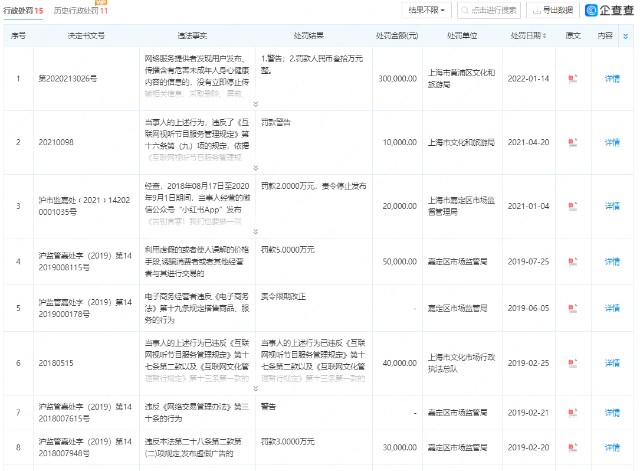Open 详情 link for 40,000.00 penalty row
The height and width of the screenshot is (471, 640).
(x=612, y=363)
